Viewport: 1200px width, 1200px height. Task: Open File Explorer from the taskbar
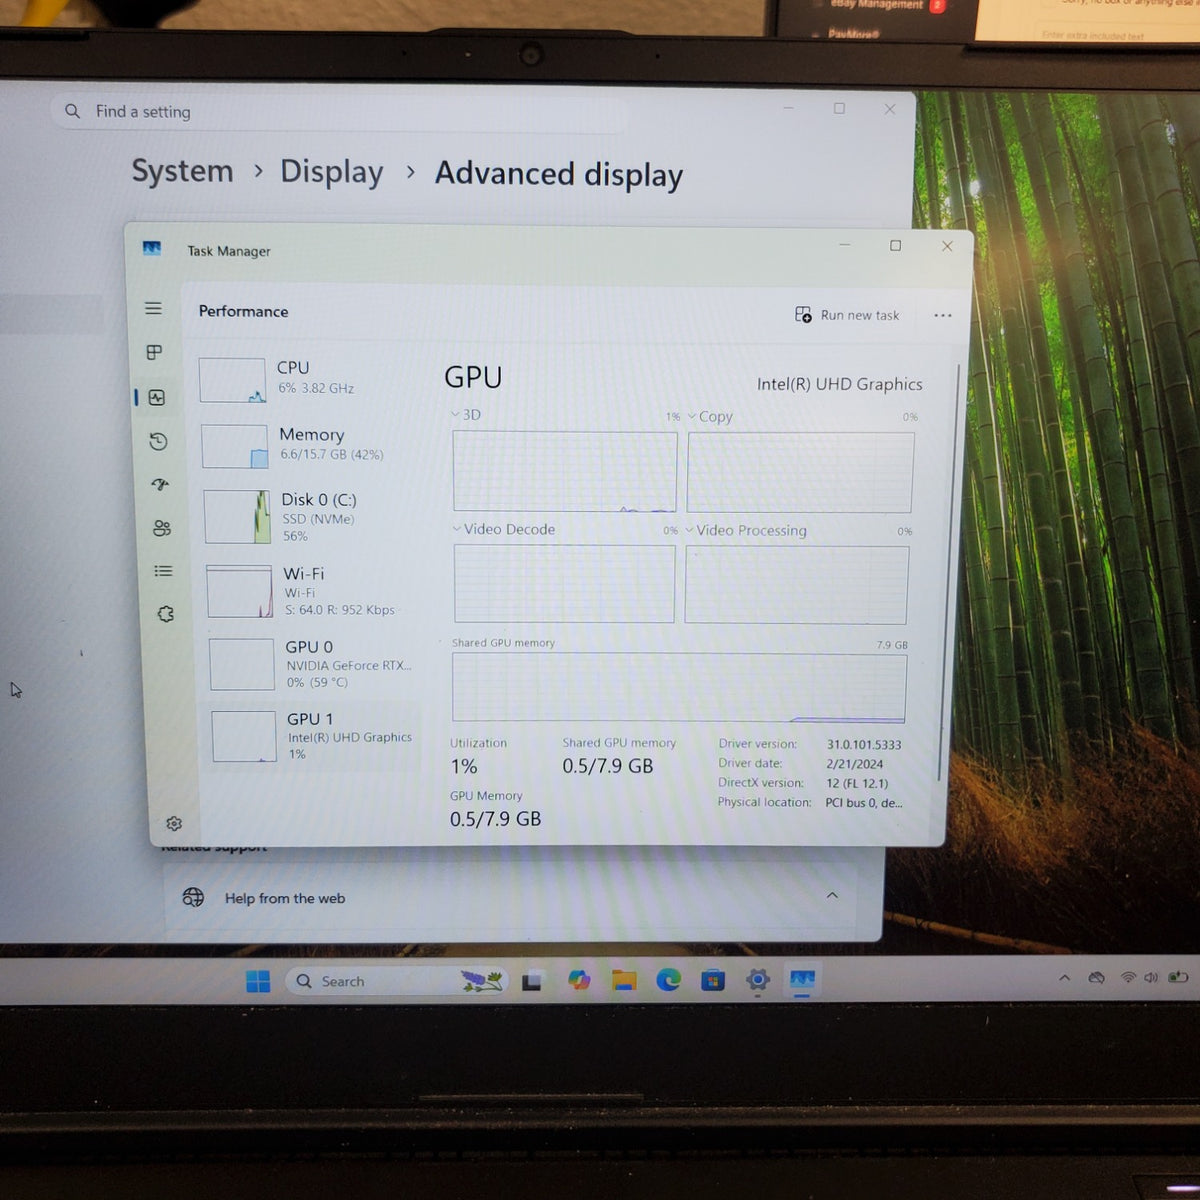pos(624,980)
